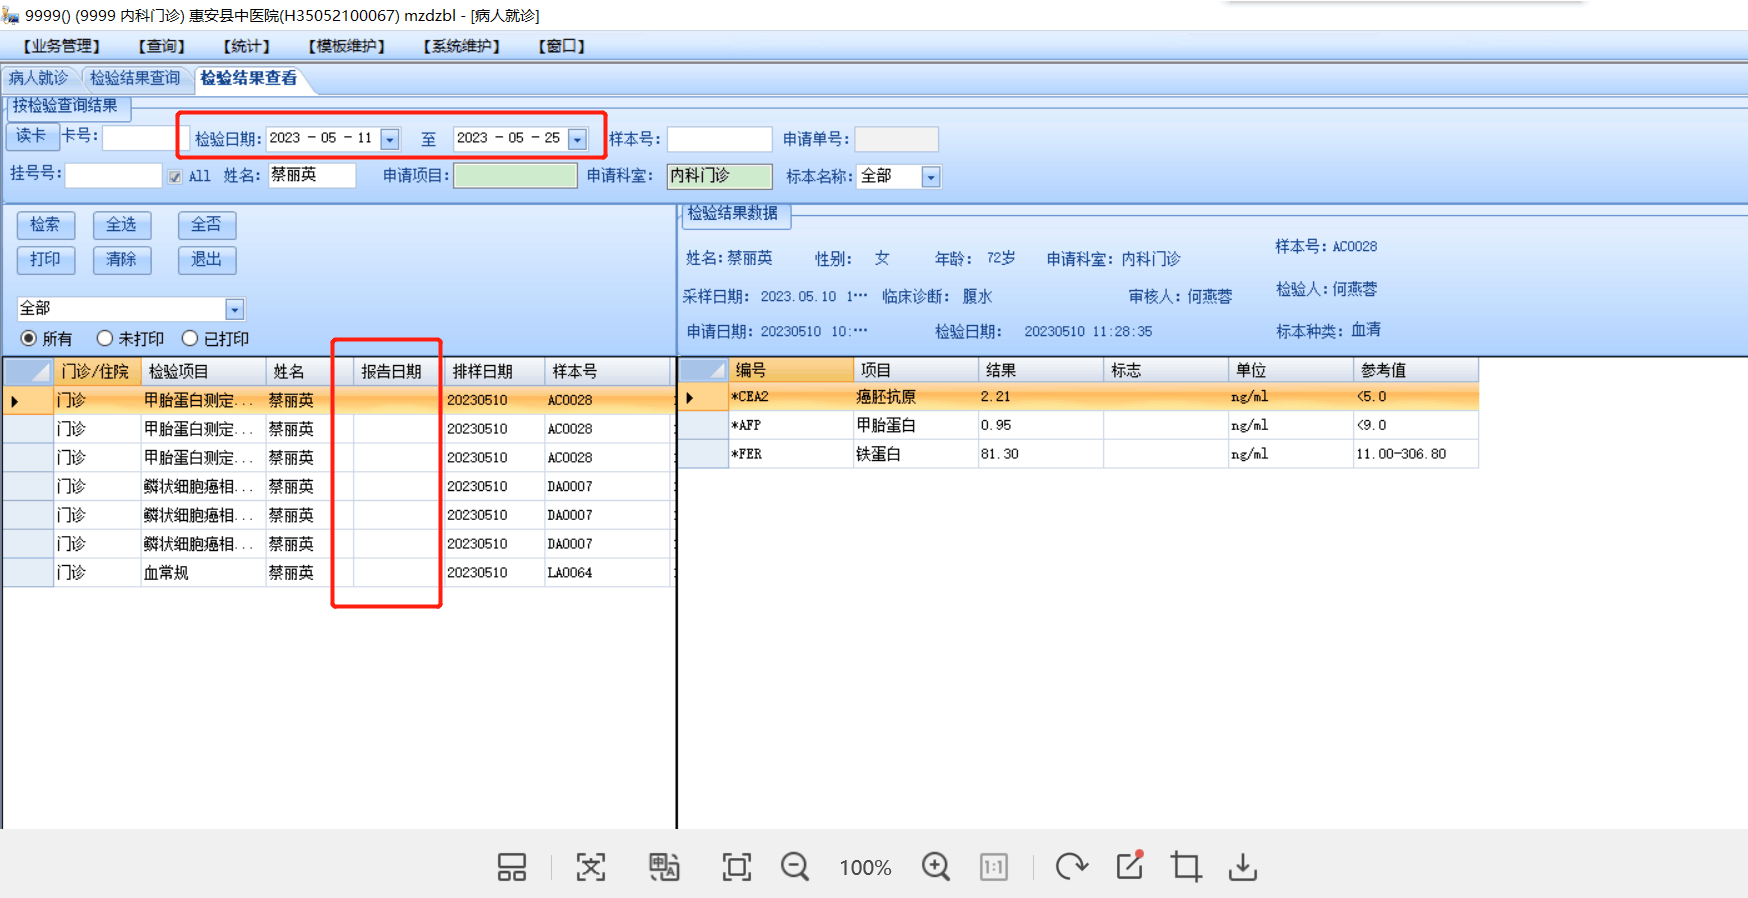Click the fit-to-window icon
This screenshot has height=898, width=1748.
[737, 867]
